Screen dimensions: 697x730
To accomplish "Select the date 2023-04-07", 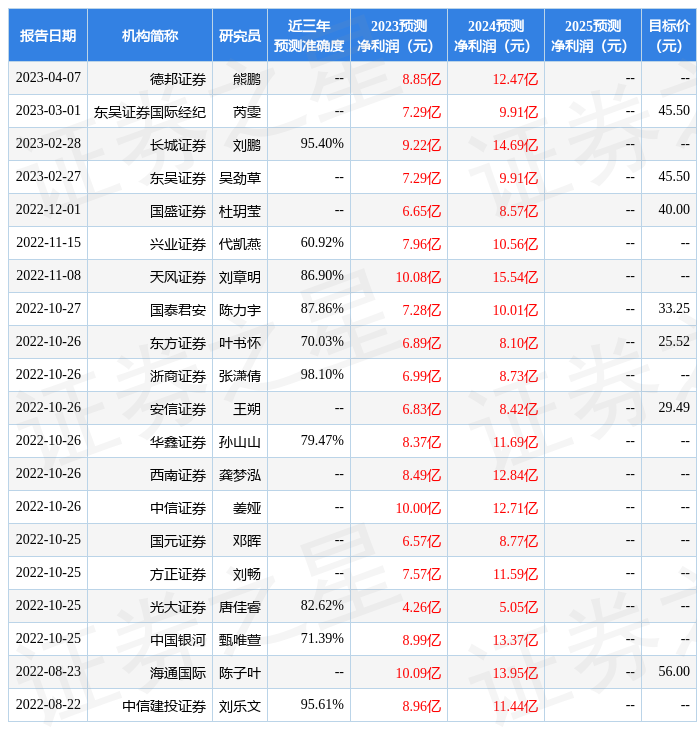I will (48, 77).
